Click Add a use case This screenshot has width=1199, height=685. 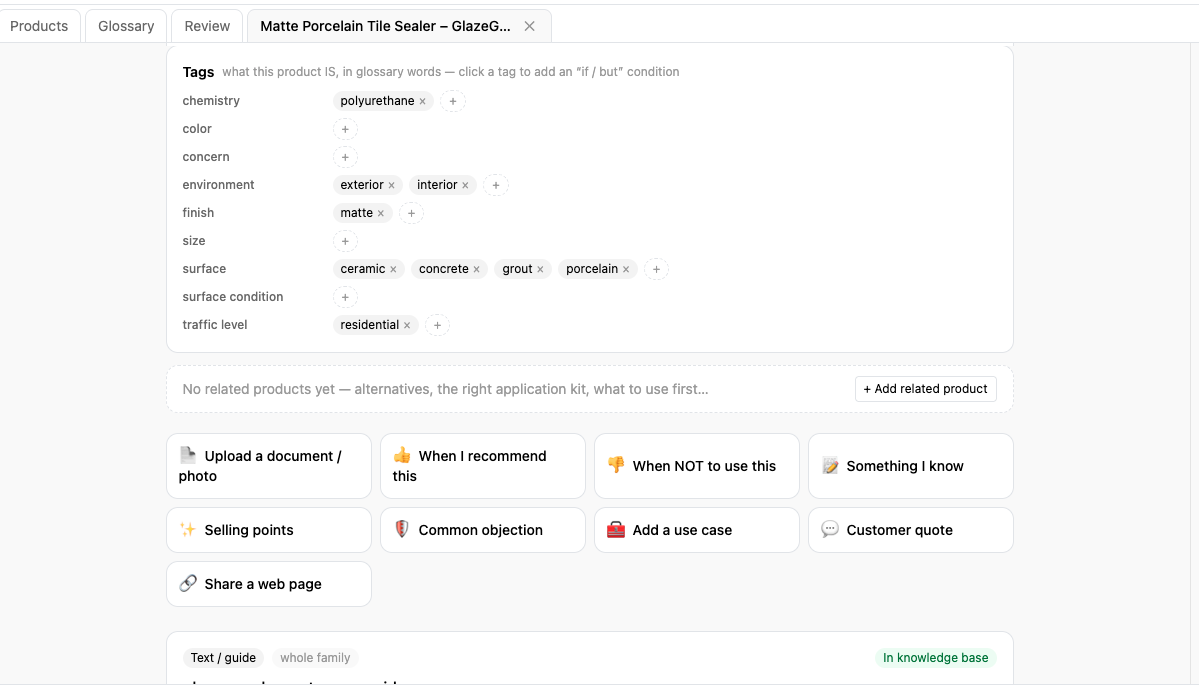(x=697, y=530)
